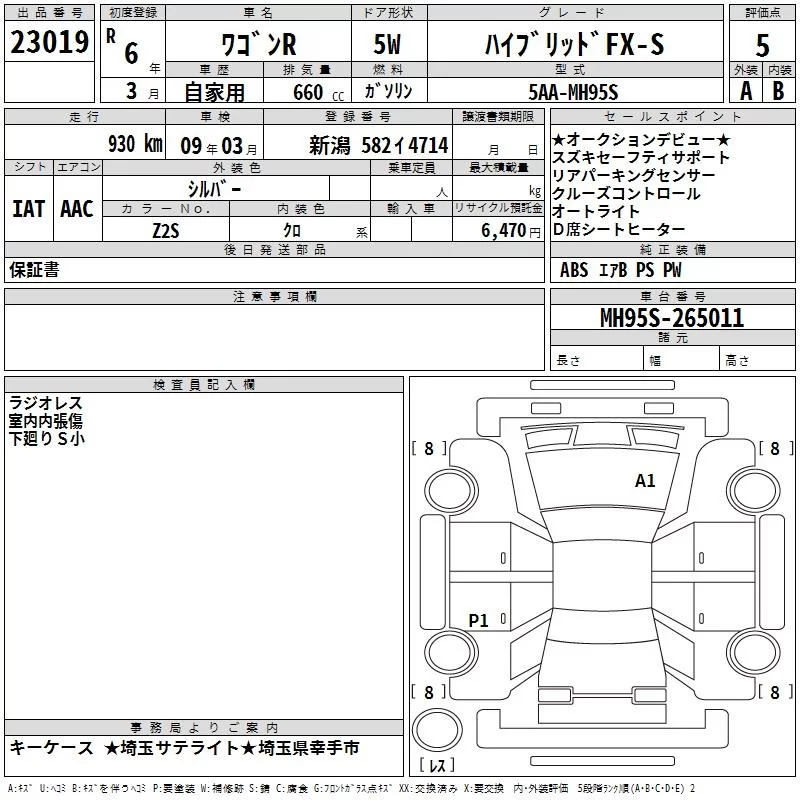Select the 保証書 entry
Viewport: 800px width, 800px height.
tap(34, 270)
